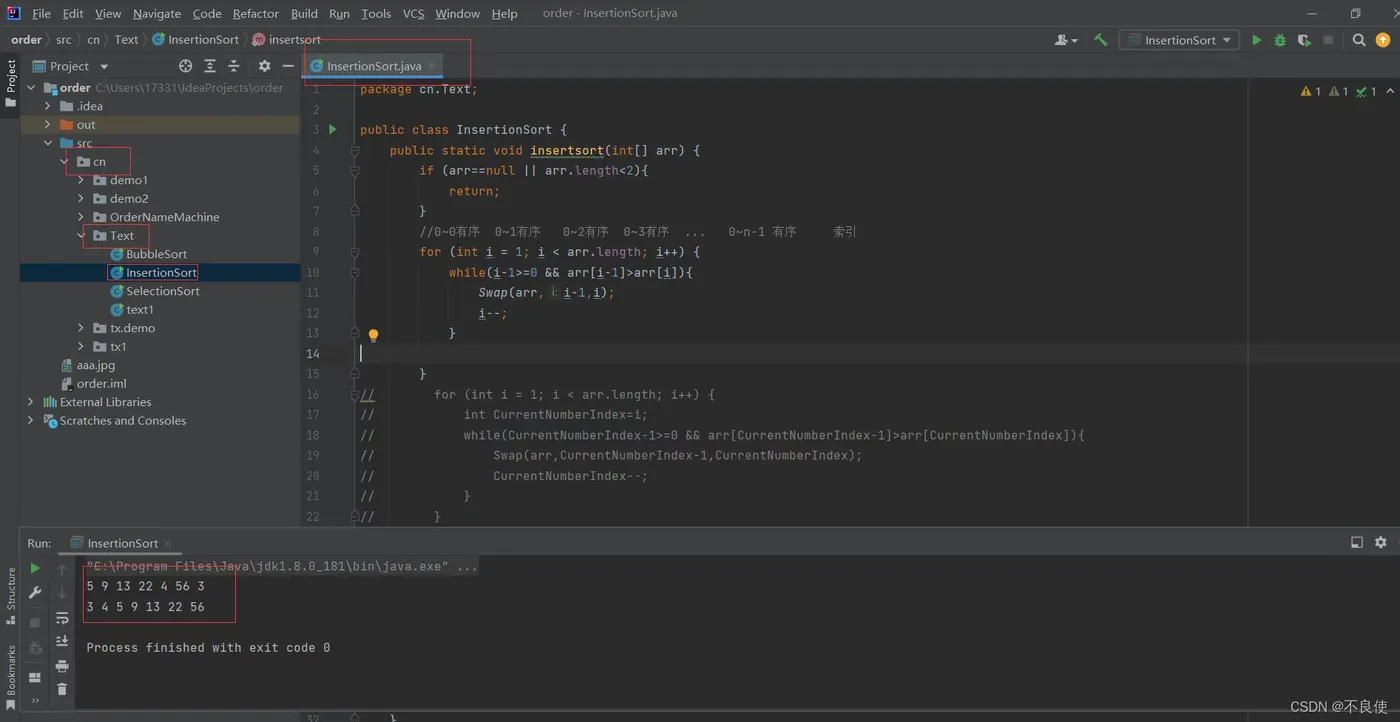Viewport: 1400px width, 722px height.
Task: Toggle the Project tool window side tab
Action: tap(10, 83)
